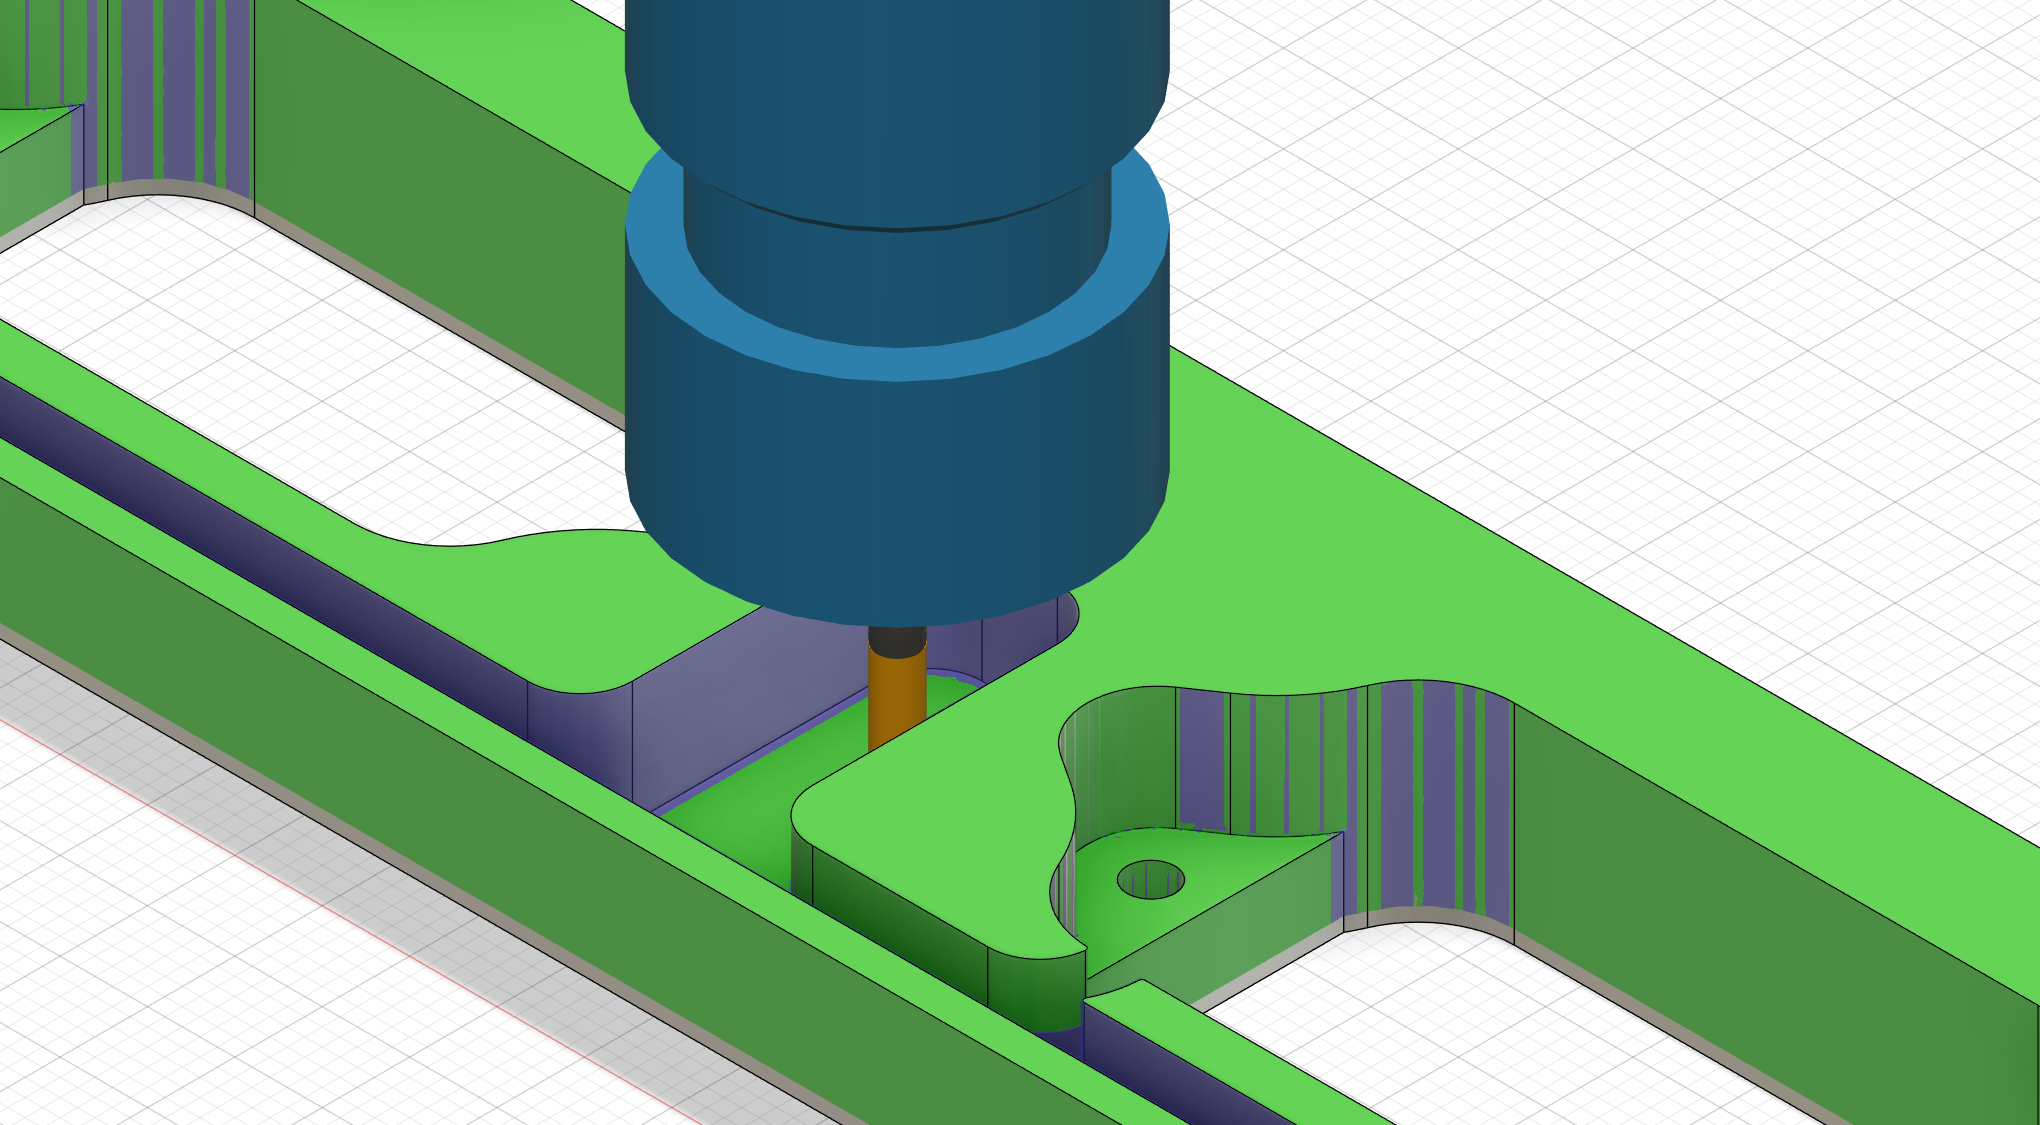Select the dark green boss front fillet face
Viewport: 2040px width, 1125px height.
coord(1035,990)
